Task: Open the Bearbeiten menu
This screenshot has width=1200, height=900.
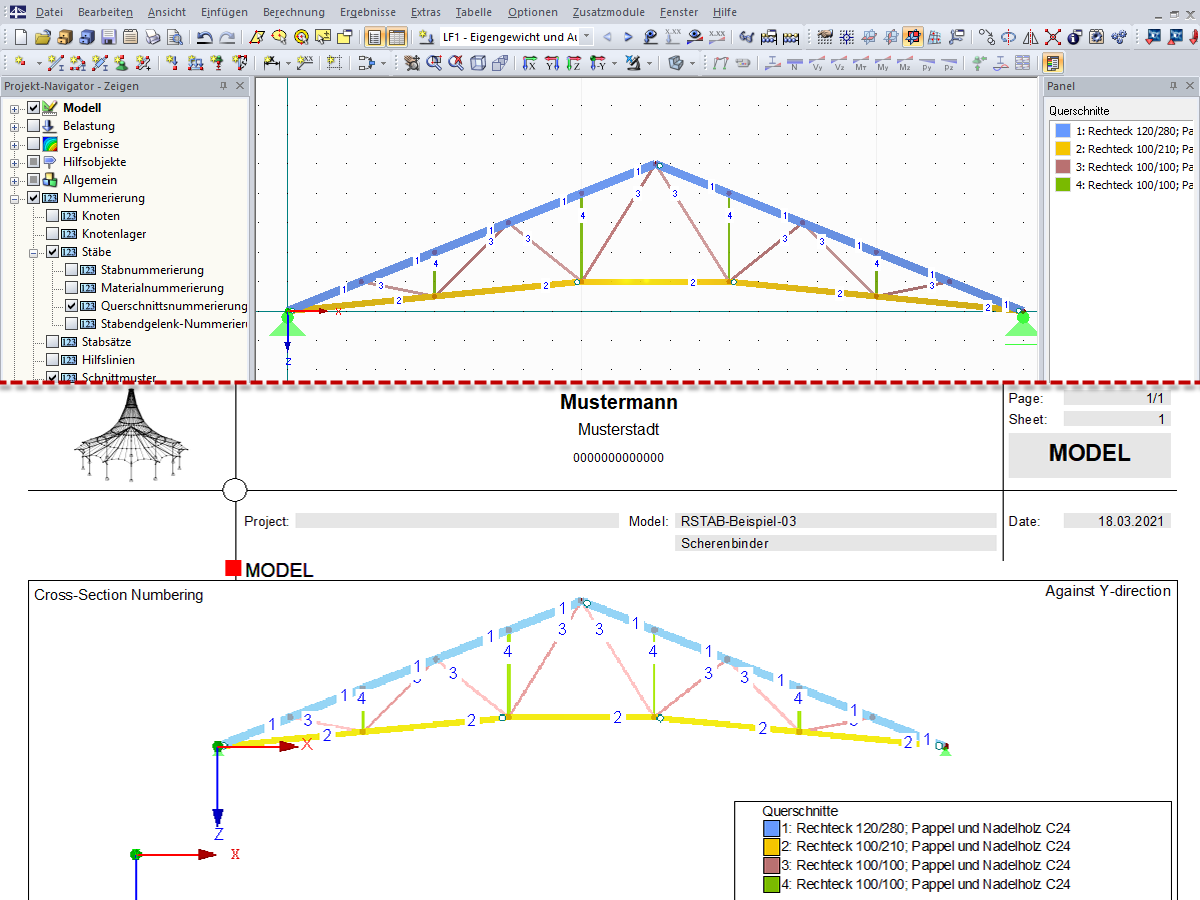Action: tap(104, 12)
